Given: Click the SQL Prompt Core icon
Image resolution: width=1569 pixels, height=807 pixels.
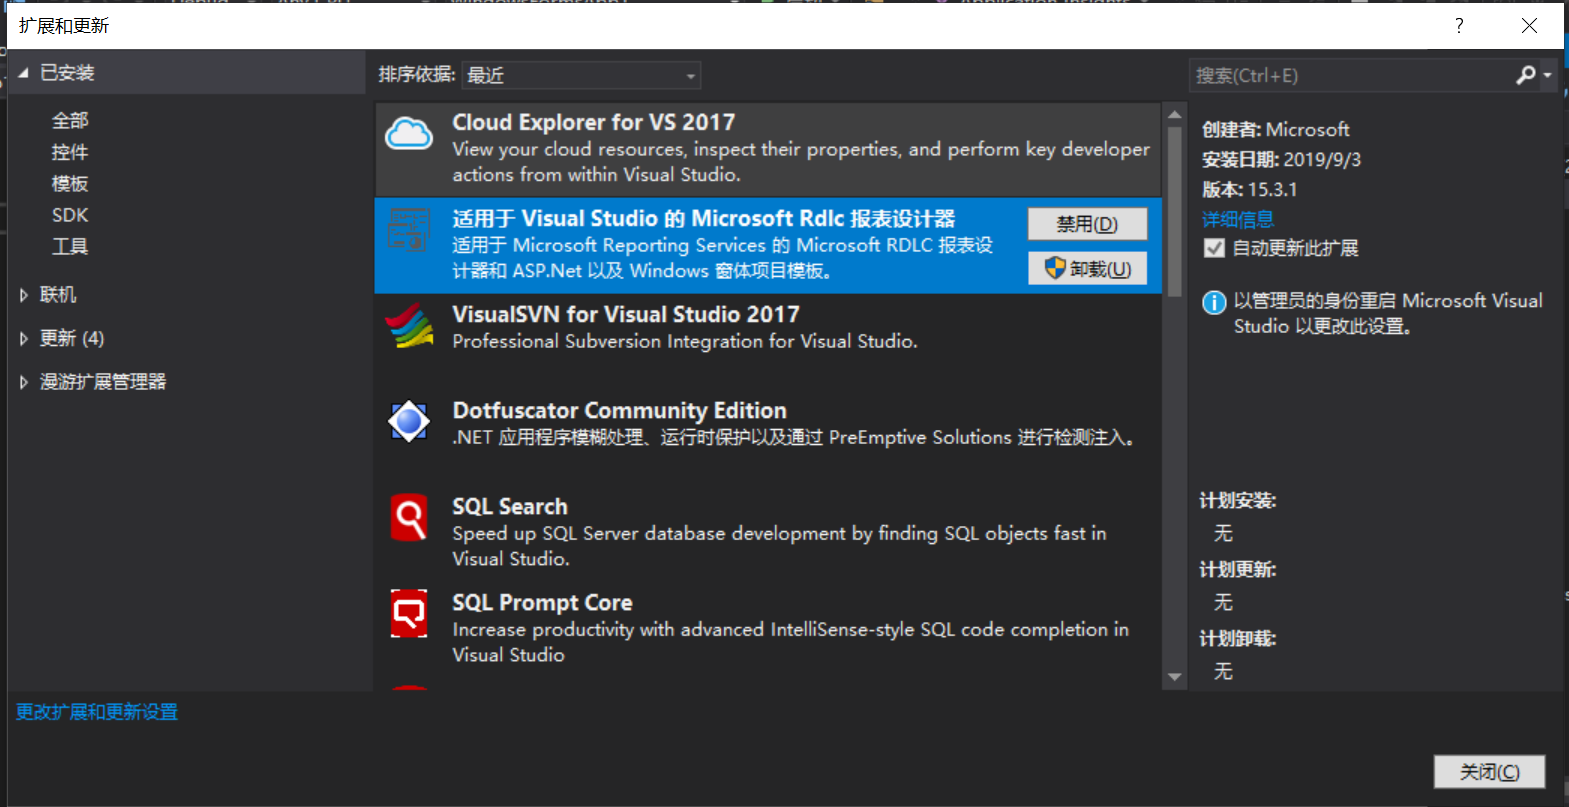Looking at the screenshot, I should point(408,613).
